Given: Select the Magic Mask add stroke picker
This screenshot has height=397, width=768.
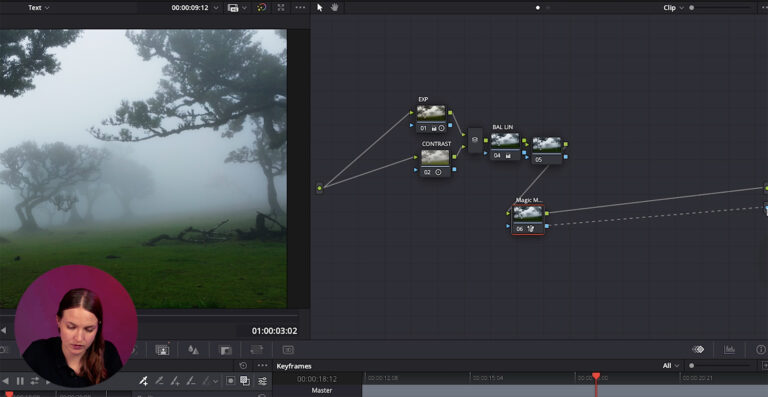Looking at the screenshot, I should coord(143,380).
